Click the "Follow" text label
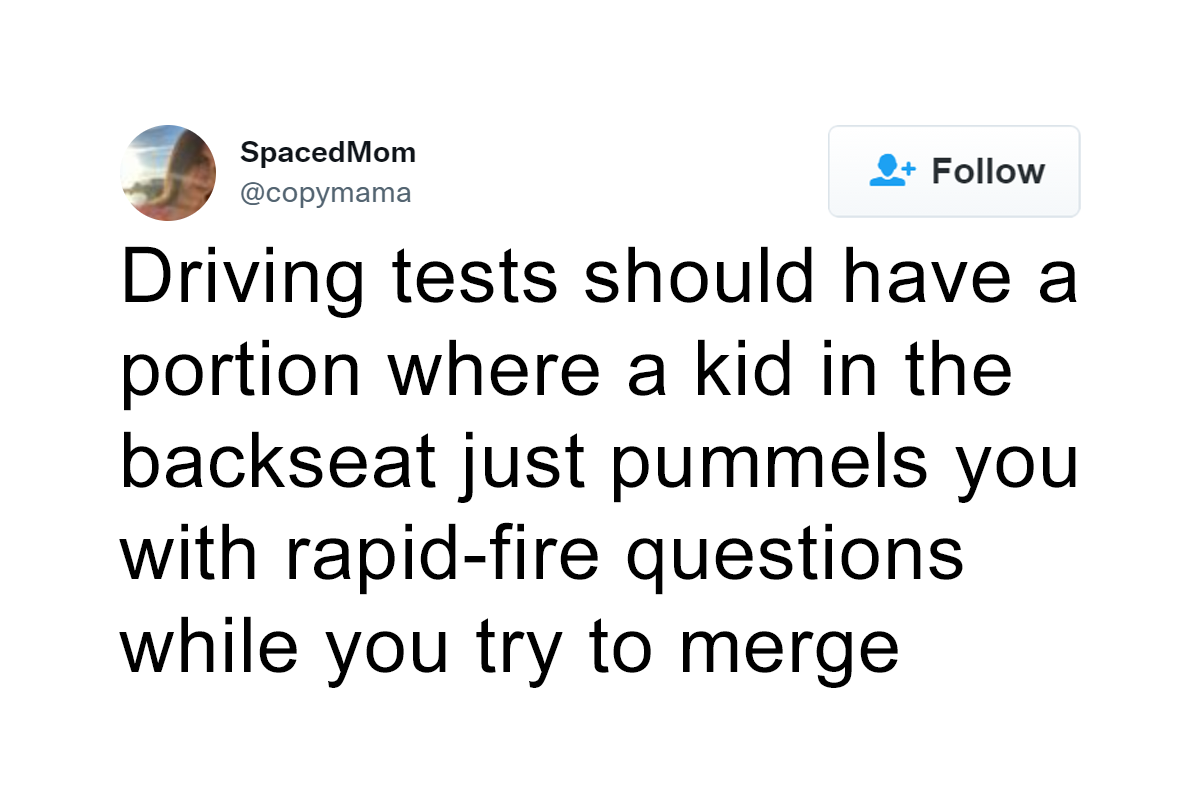 tap(988, 171)
